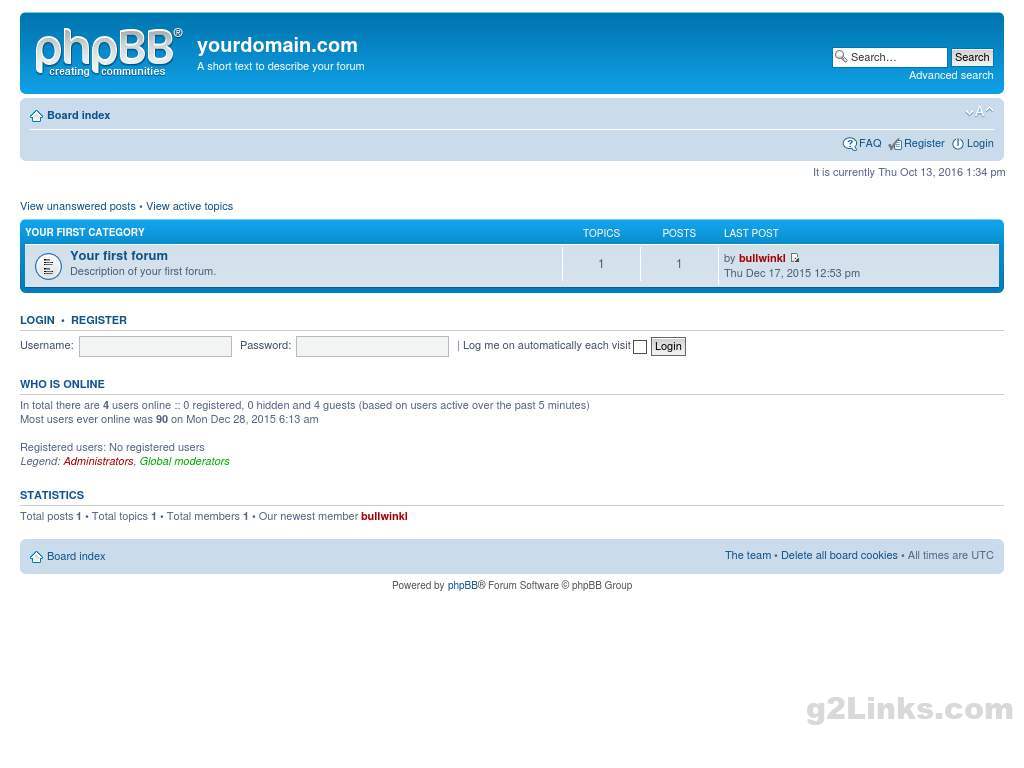
Task: Open the Register link in the navbar
Action: coord(924,143)
